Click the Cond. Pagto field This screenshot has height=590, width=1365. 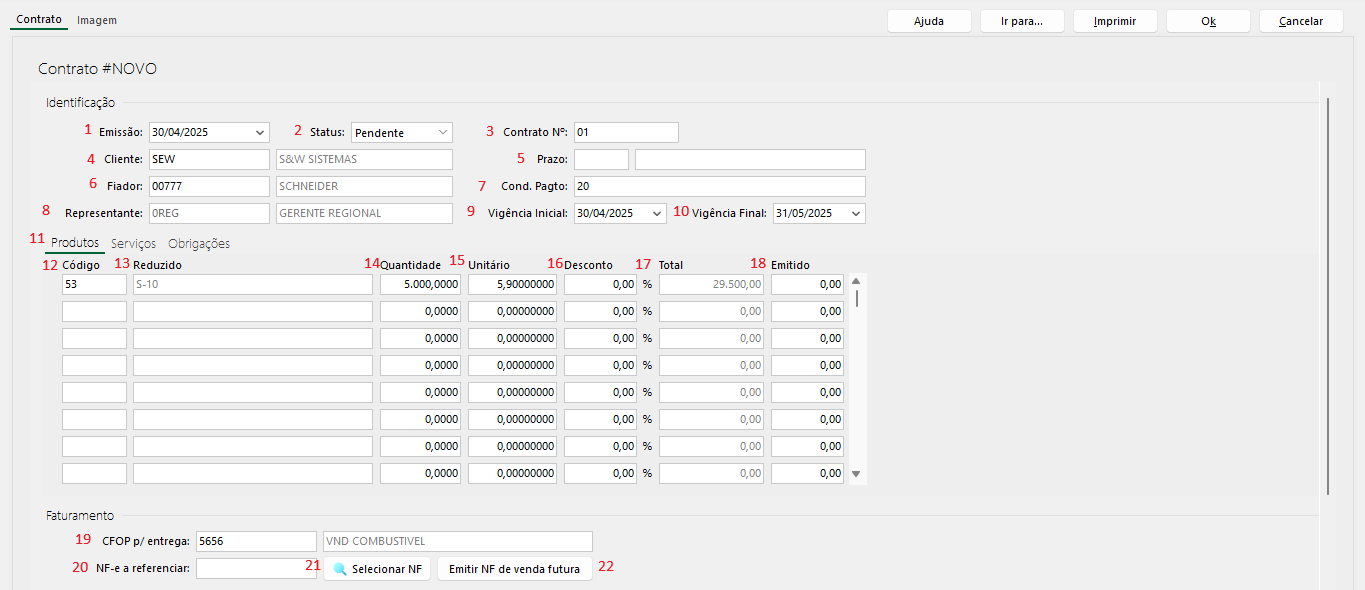pyautogui.click(x=719, y=187)
